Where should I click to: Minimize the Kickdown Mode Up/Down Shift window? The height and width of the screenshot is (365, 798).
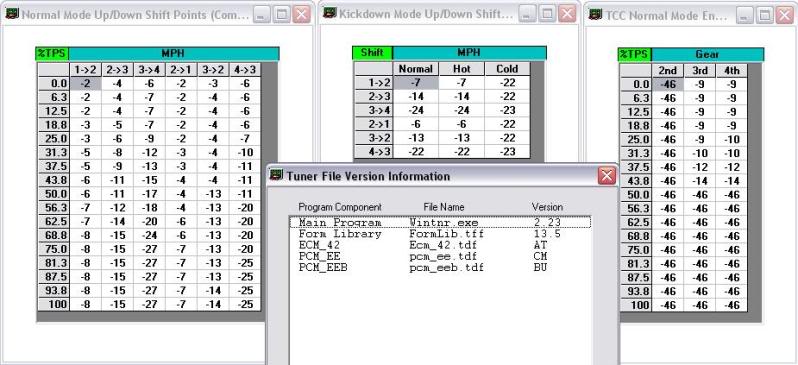click(x=527, y=14)
